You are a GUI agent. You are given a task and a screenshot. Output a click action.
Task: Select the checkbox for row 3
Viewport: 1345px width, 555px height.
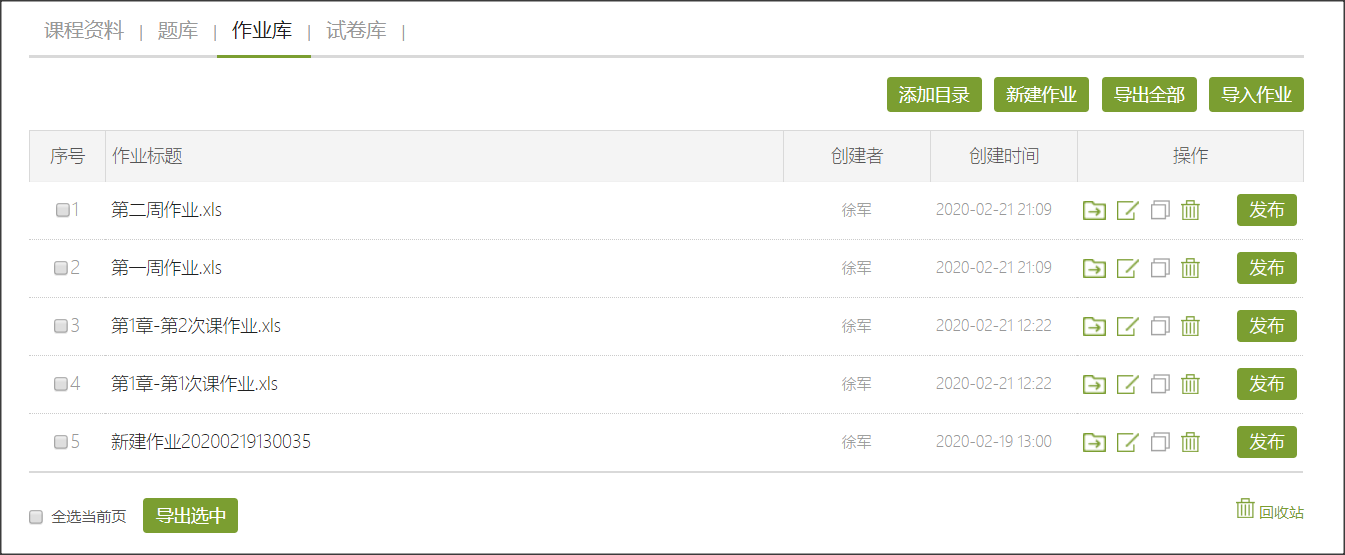tap(61, 326)
